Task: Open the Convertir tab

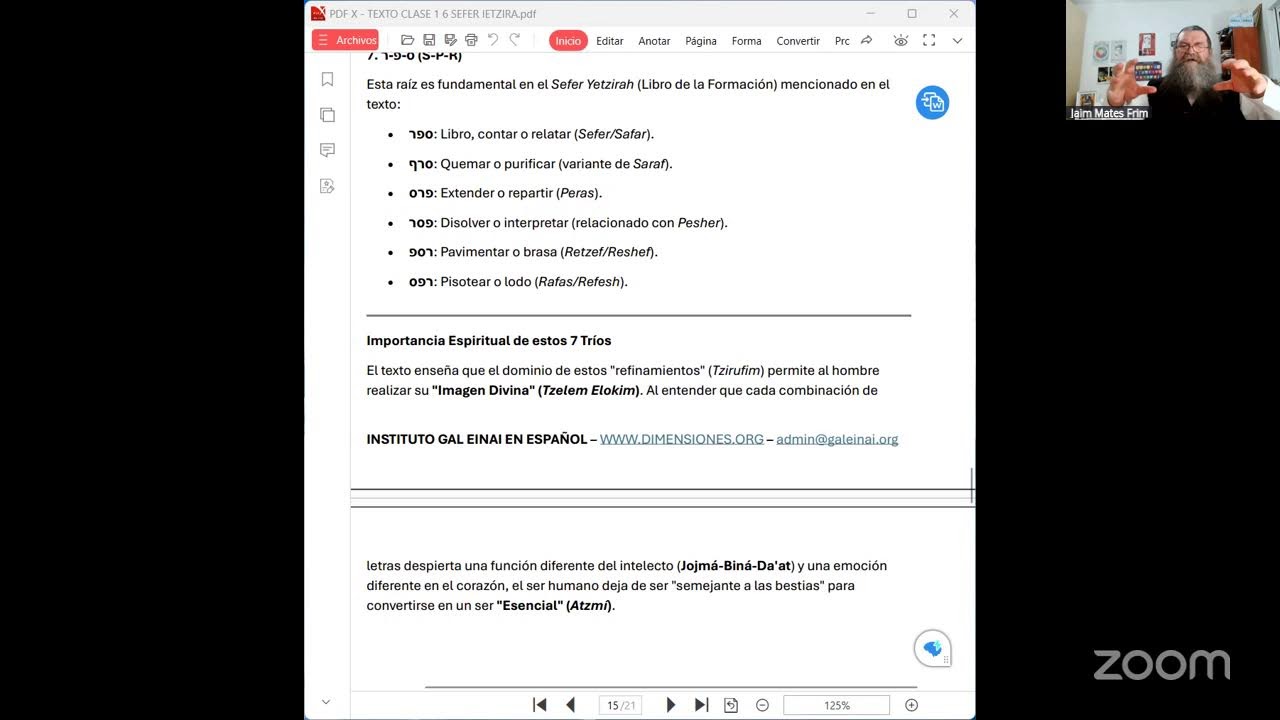Action: click(x=798, y=41)
